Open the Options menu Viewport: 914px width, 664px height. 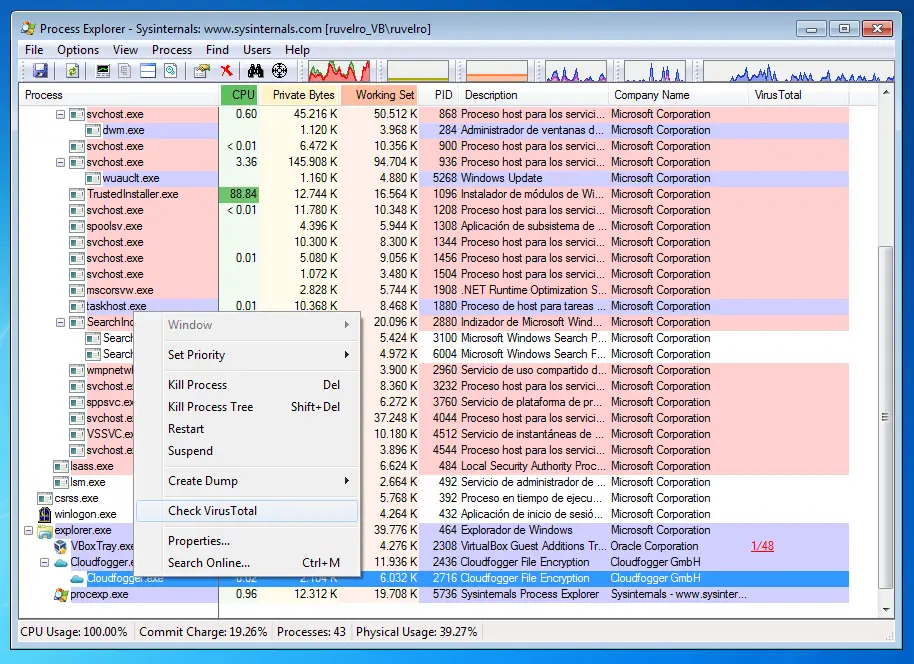pos(78,50)
